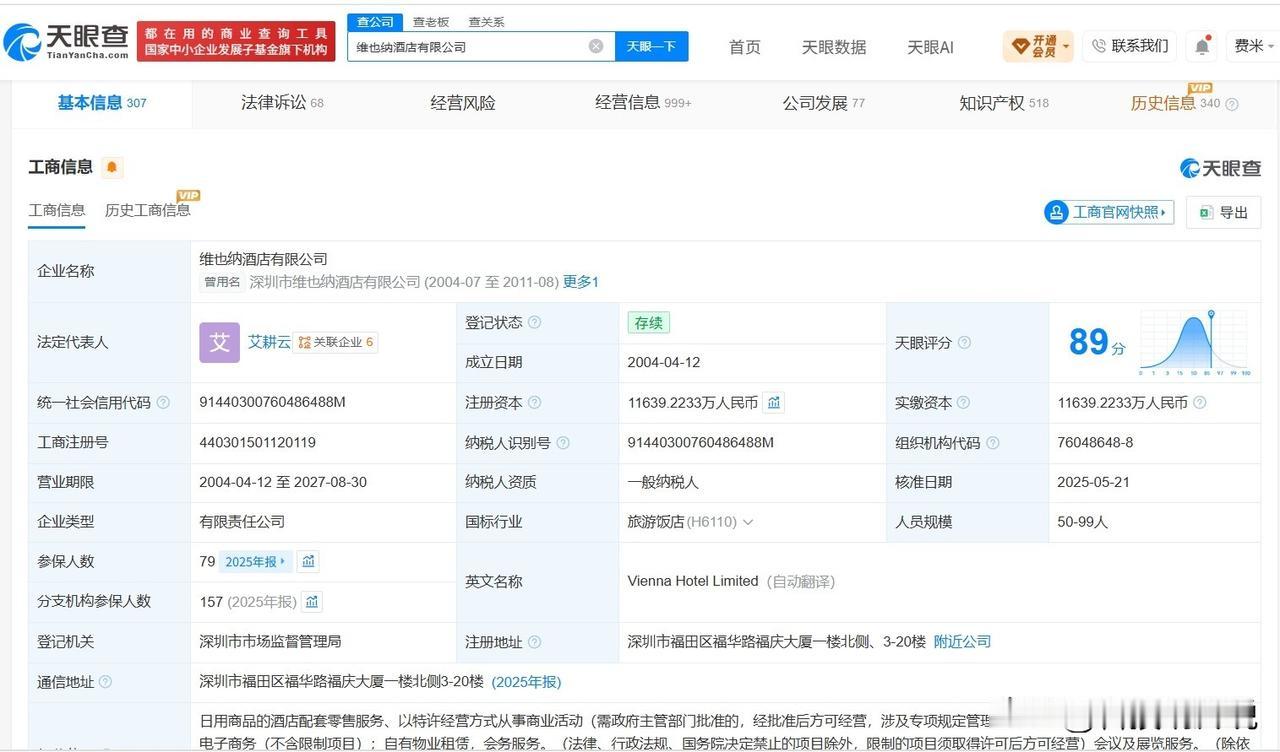Open the 法律诉讼 tab
Image resolution: width=1280 pixels, height=752 pixels.
click(x=282, y=103)
